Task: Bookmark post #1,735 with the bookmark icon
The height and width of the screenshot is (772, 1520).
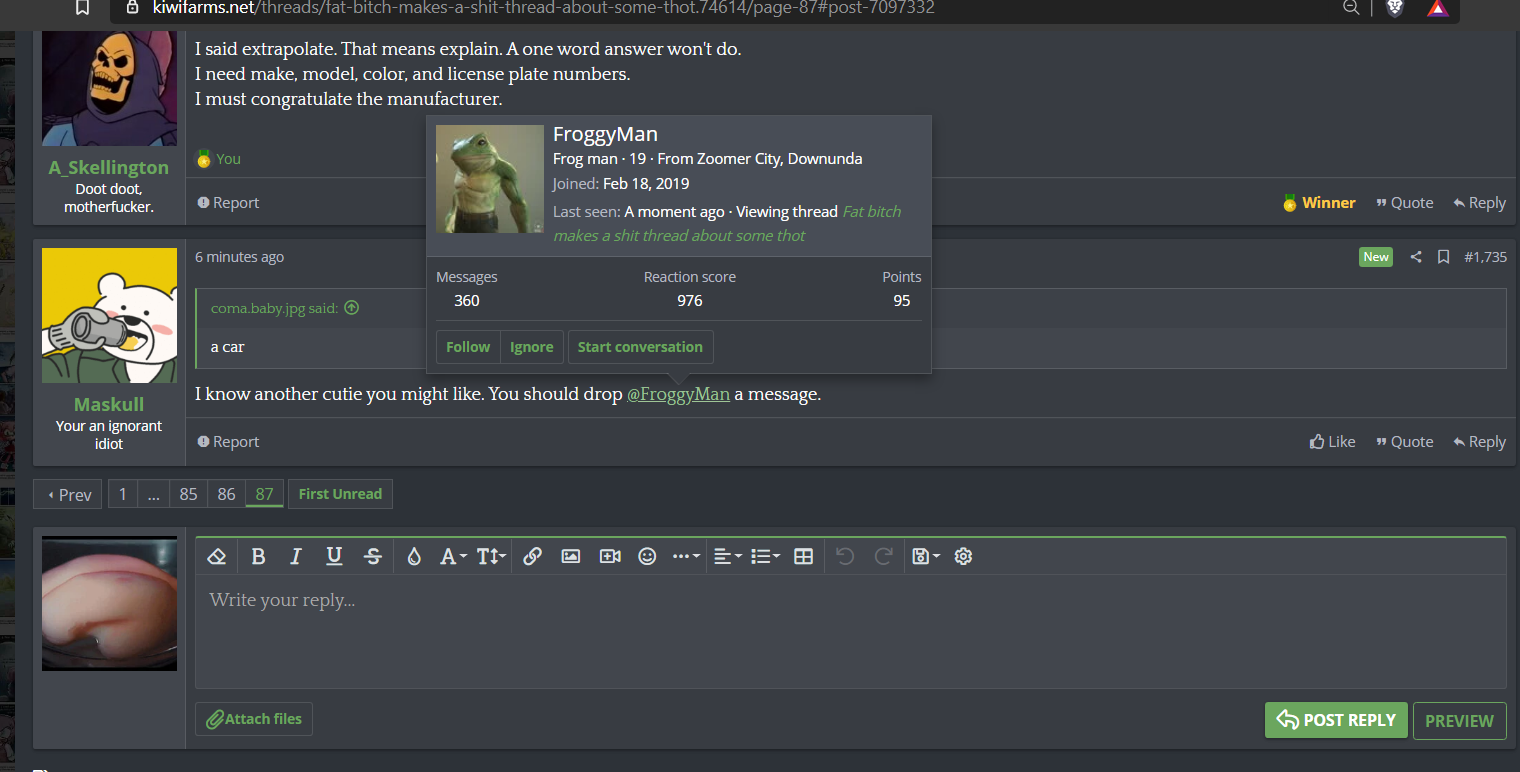Action: (1443, 257)
